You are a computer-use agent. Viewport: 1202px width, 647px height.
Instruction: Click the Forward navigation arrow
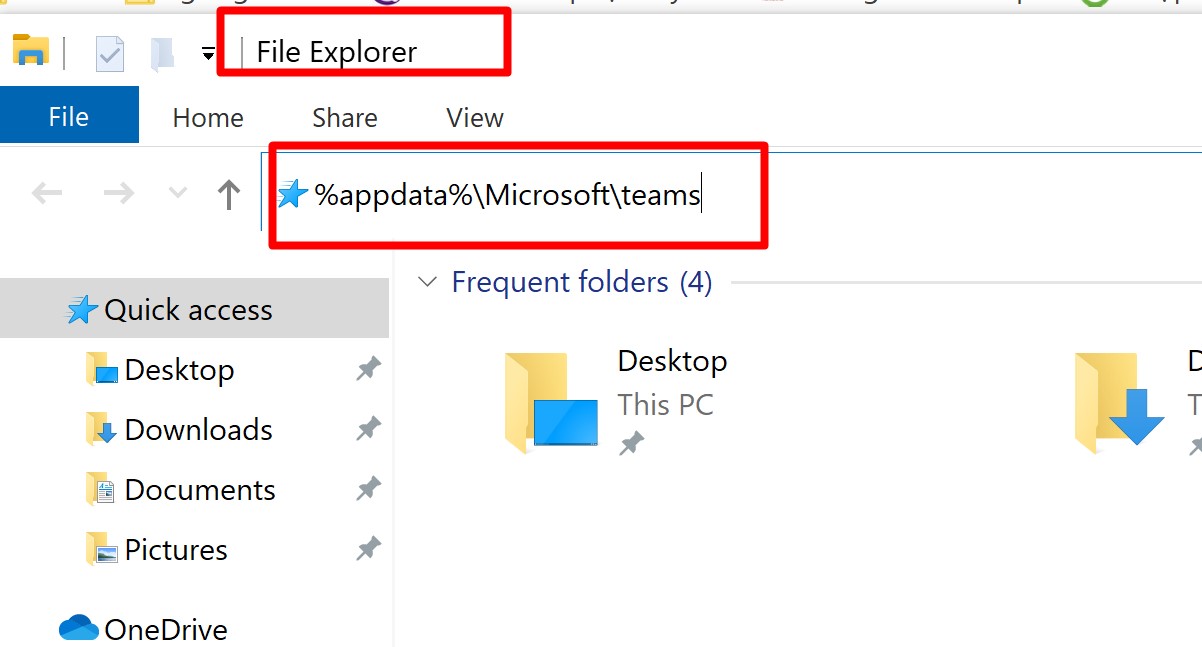(119, 194)
